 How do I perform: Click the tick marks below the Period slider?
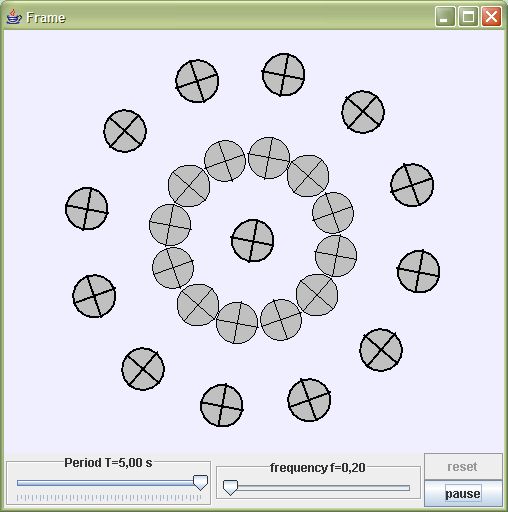(x=109, y=498)
